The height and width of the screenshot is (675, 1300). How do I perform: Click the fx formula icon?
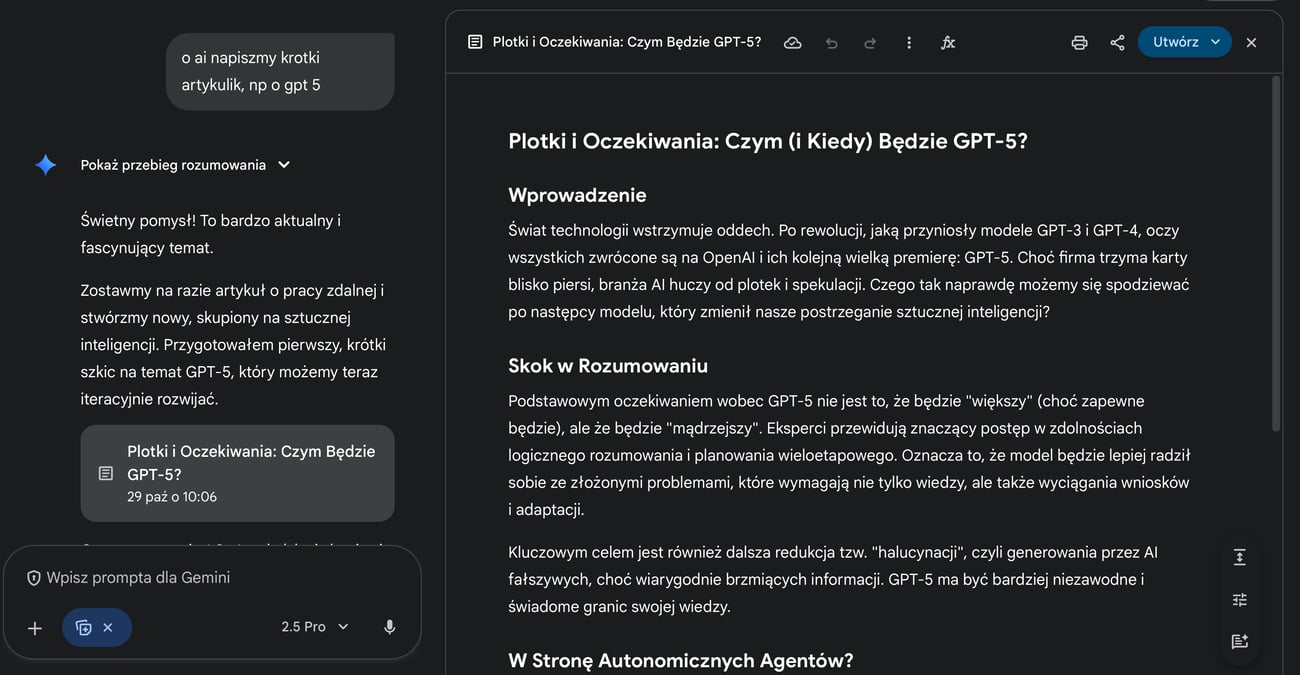948,42
